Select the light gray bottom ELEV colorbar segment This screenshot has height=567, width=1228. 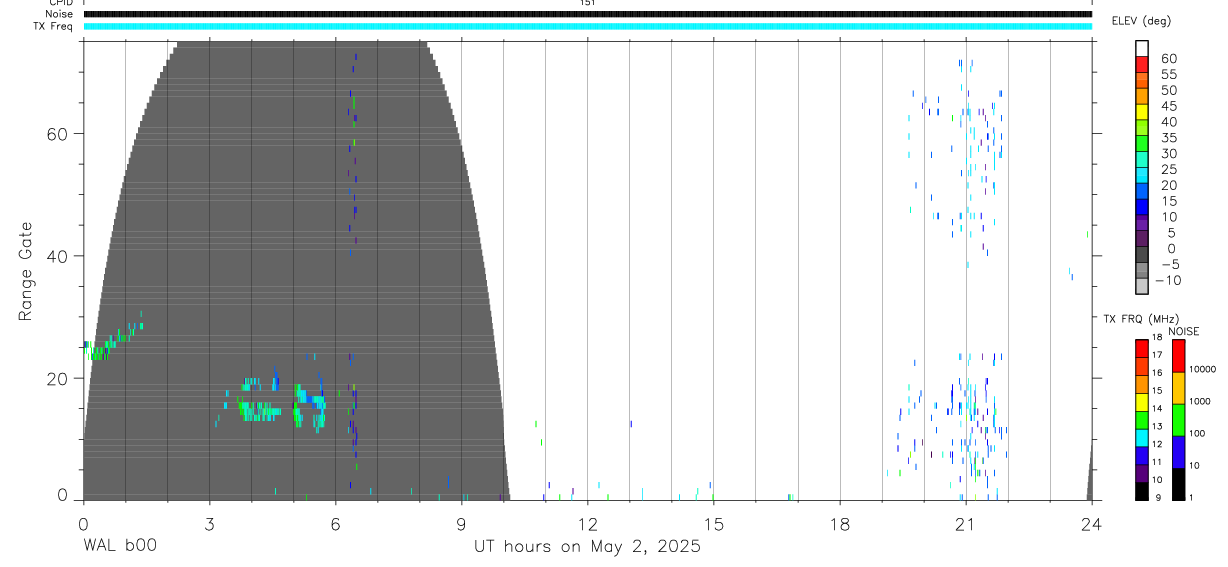point(1142,286)
